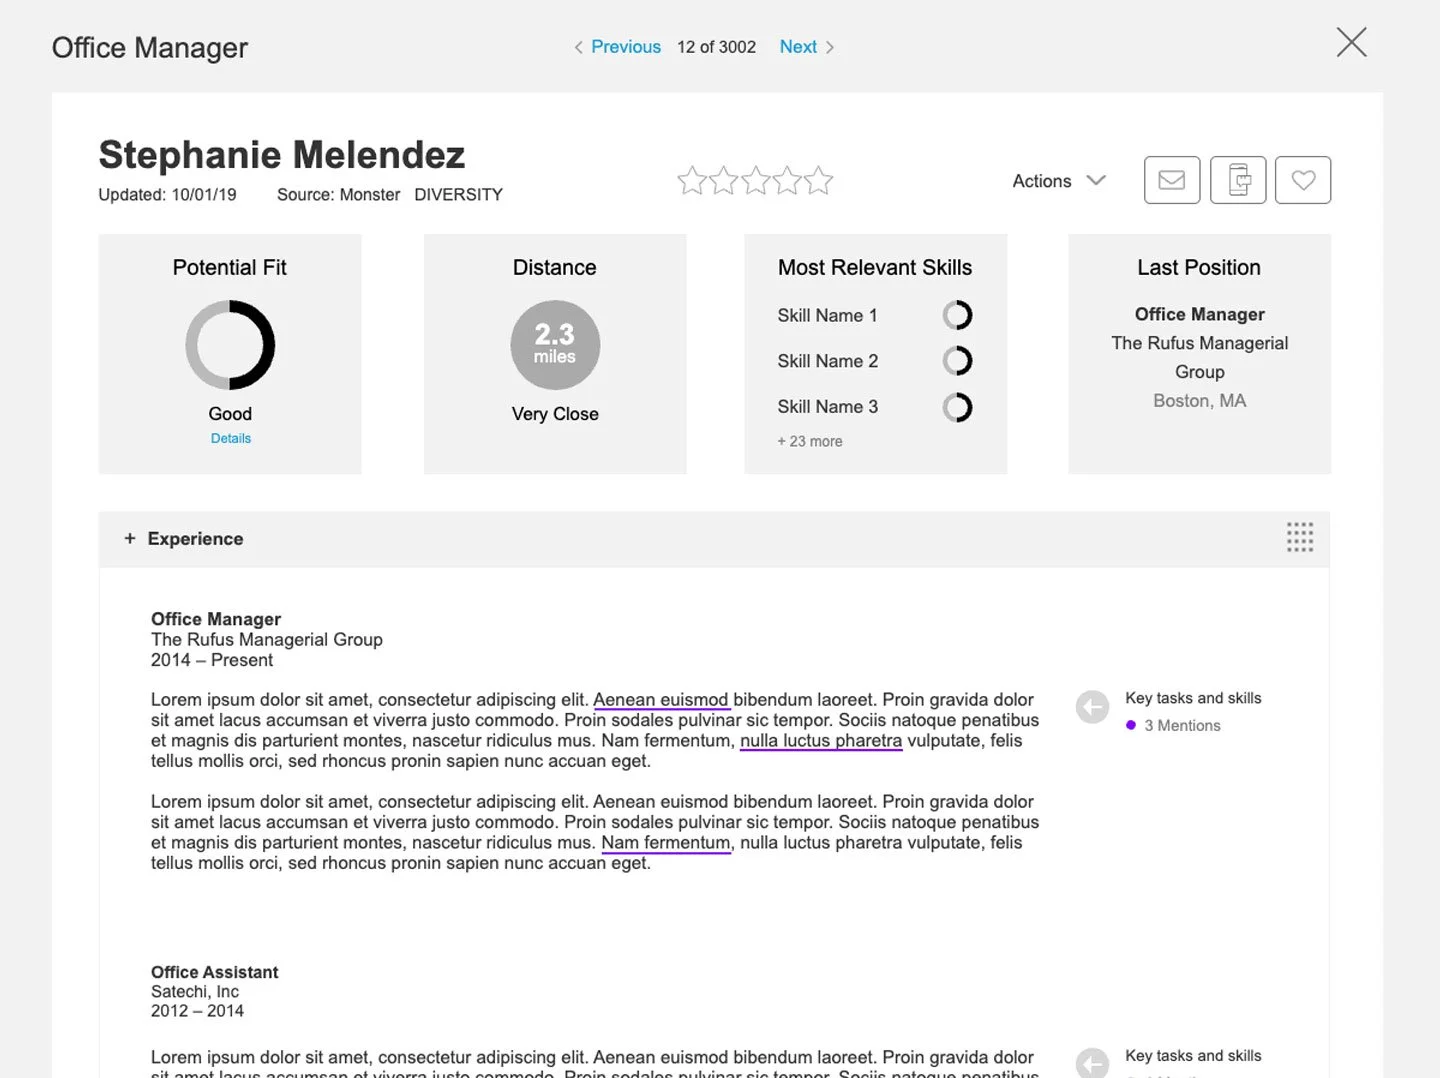Click the 'Stephanie Melendez' name heading
The height and width of the screenshot is (1078, 1440).
click(x=282, y=155)
